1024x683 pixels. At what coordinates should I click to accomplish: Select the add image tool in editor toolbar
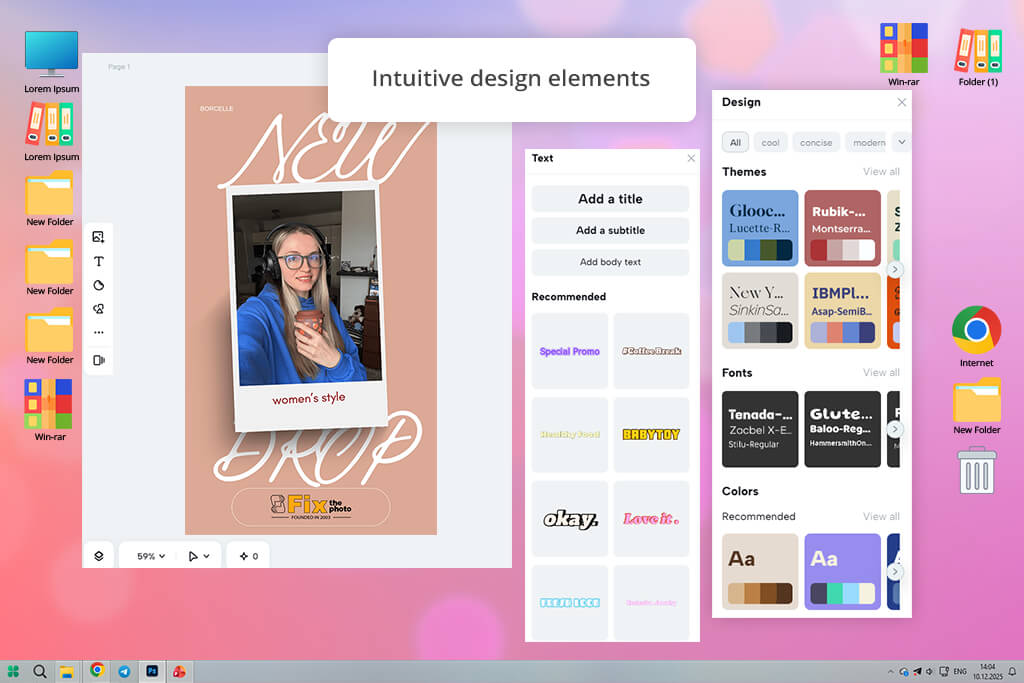coord(99,237)
